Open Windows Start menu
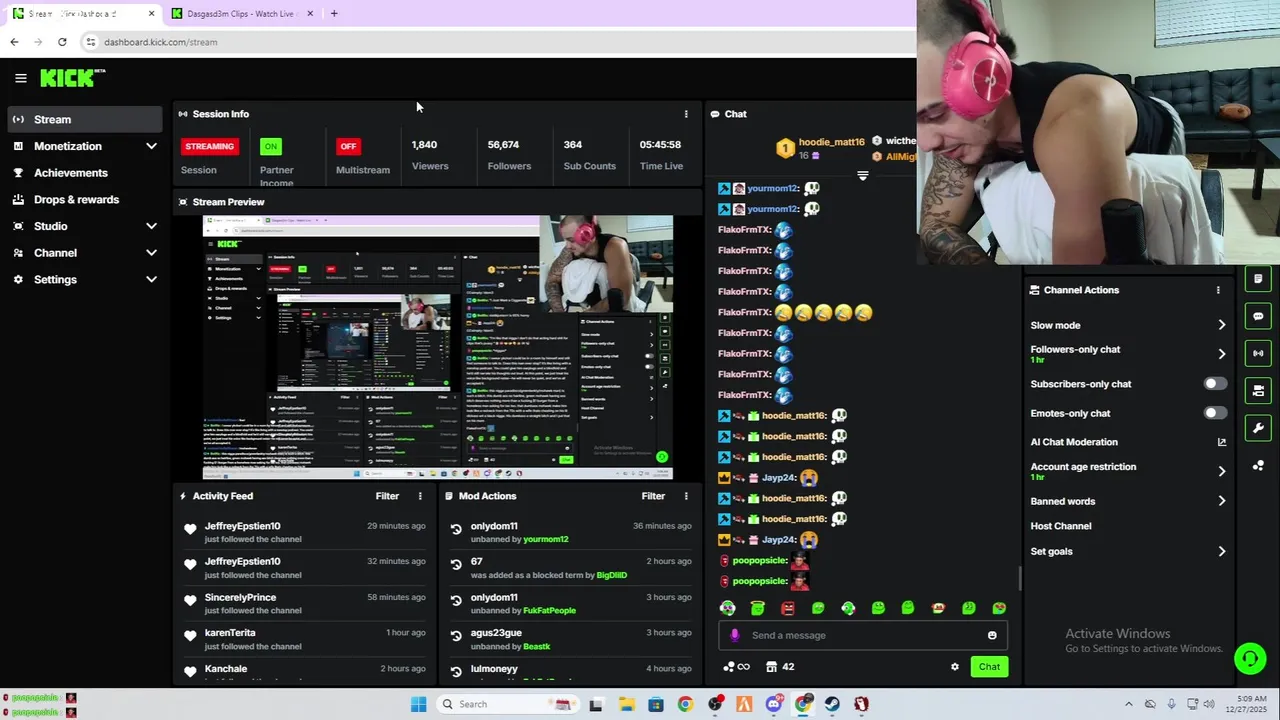This screenshot has height=720, width=1280. (x=419, y=704)
